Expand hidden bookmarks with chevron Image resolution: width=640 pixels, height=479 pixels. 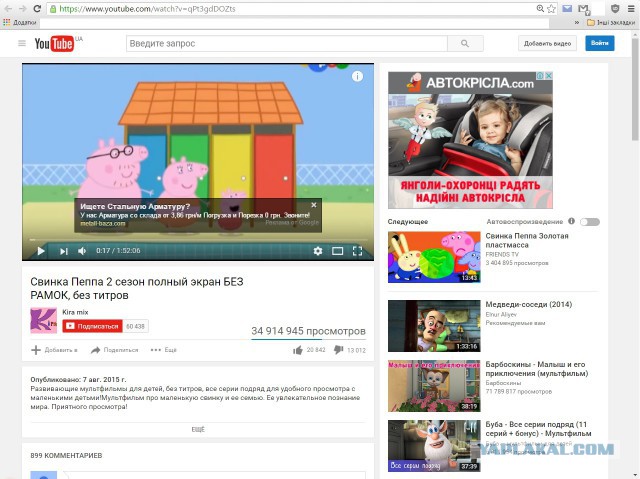pyautogui.click(x=577, y=22)
